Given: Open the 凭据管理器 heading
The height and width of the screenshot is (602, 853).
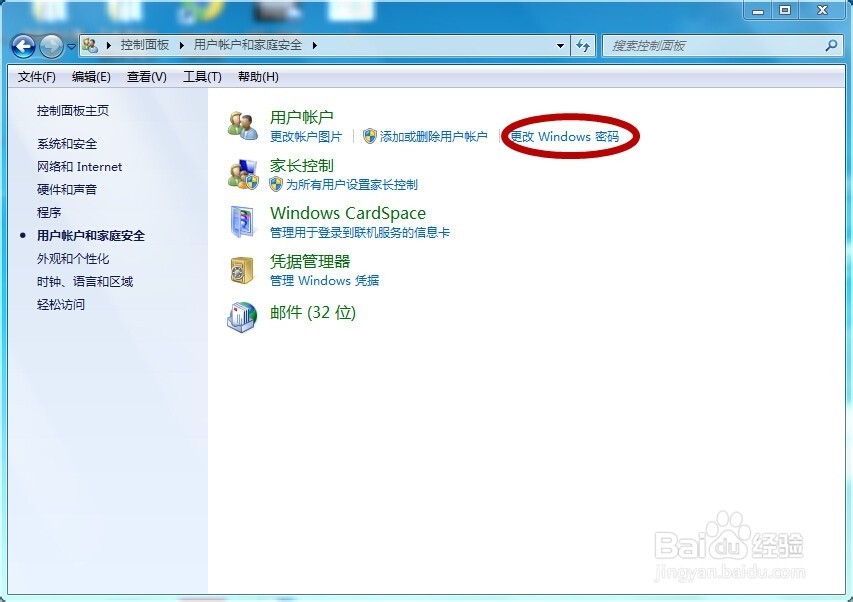Looking at the screenshot, I should point(310,262).
